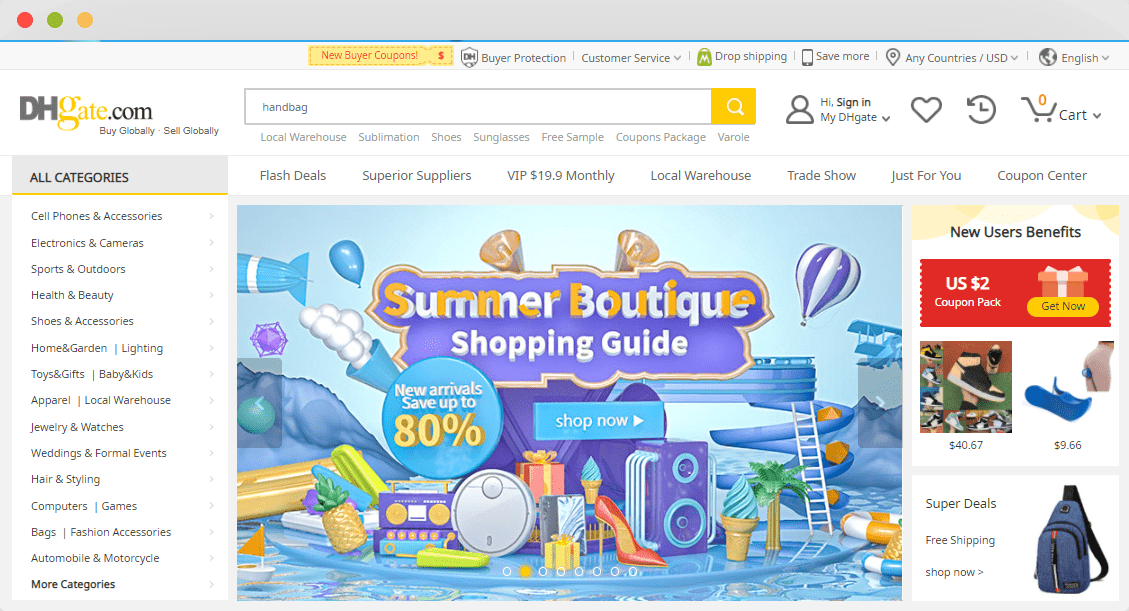
Task: Expand Cell Phones & Accessories category arrow
Action: 211,216
